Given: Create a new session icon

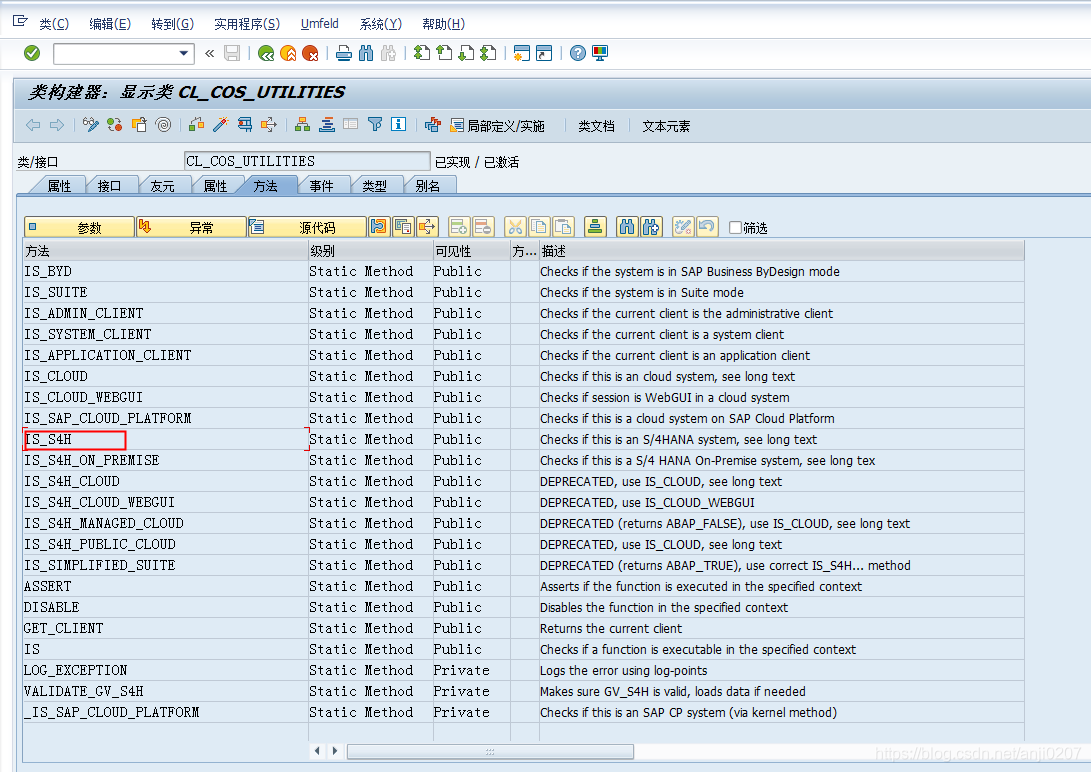Looking at the screenshot, I should 522,53.
